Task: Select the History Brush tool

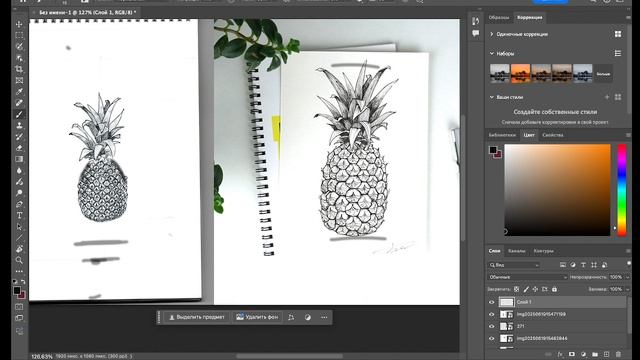Action: pyautogui.click(x=19, y=136)
